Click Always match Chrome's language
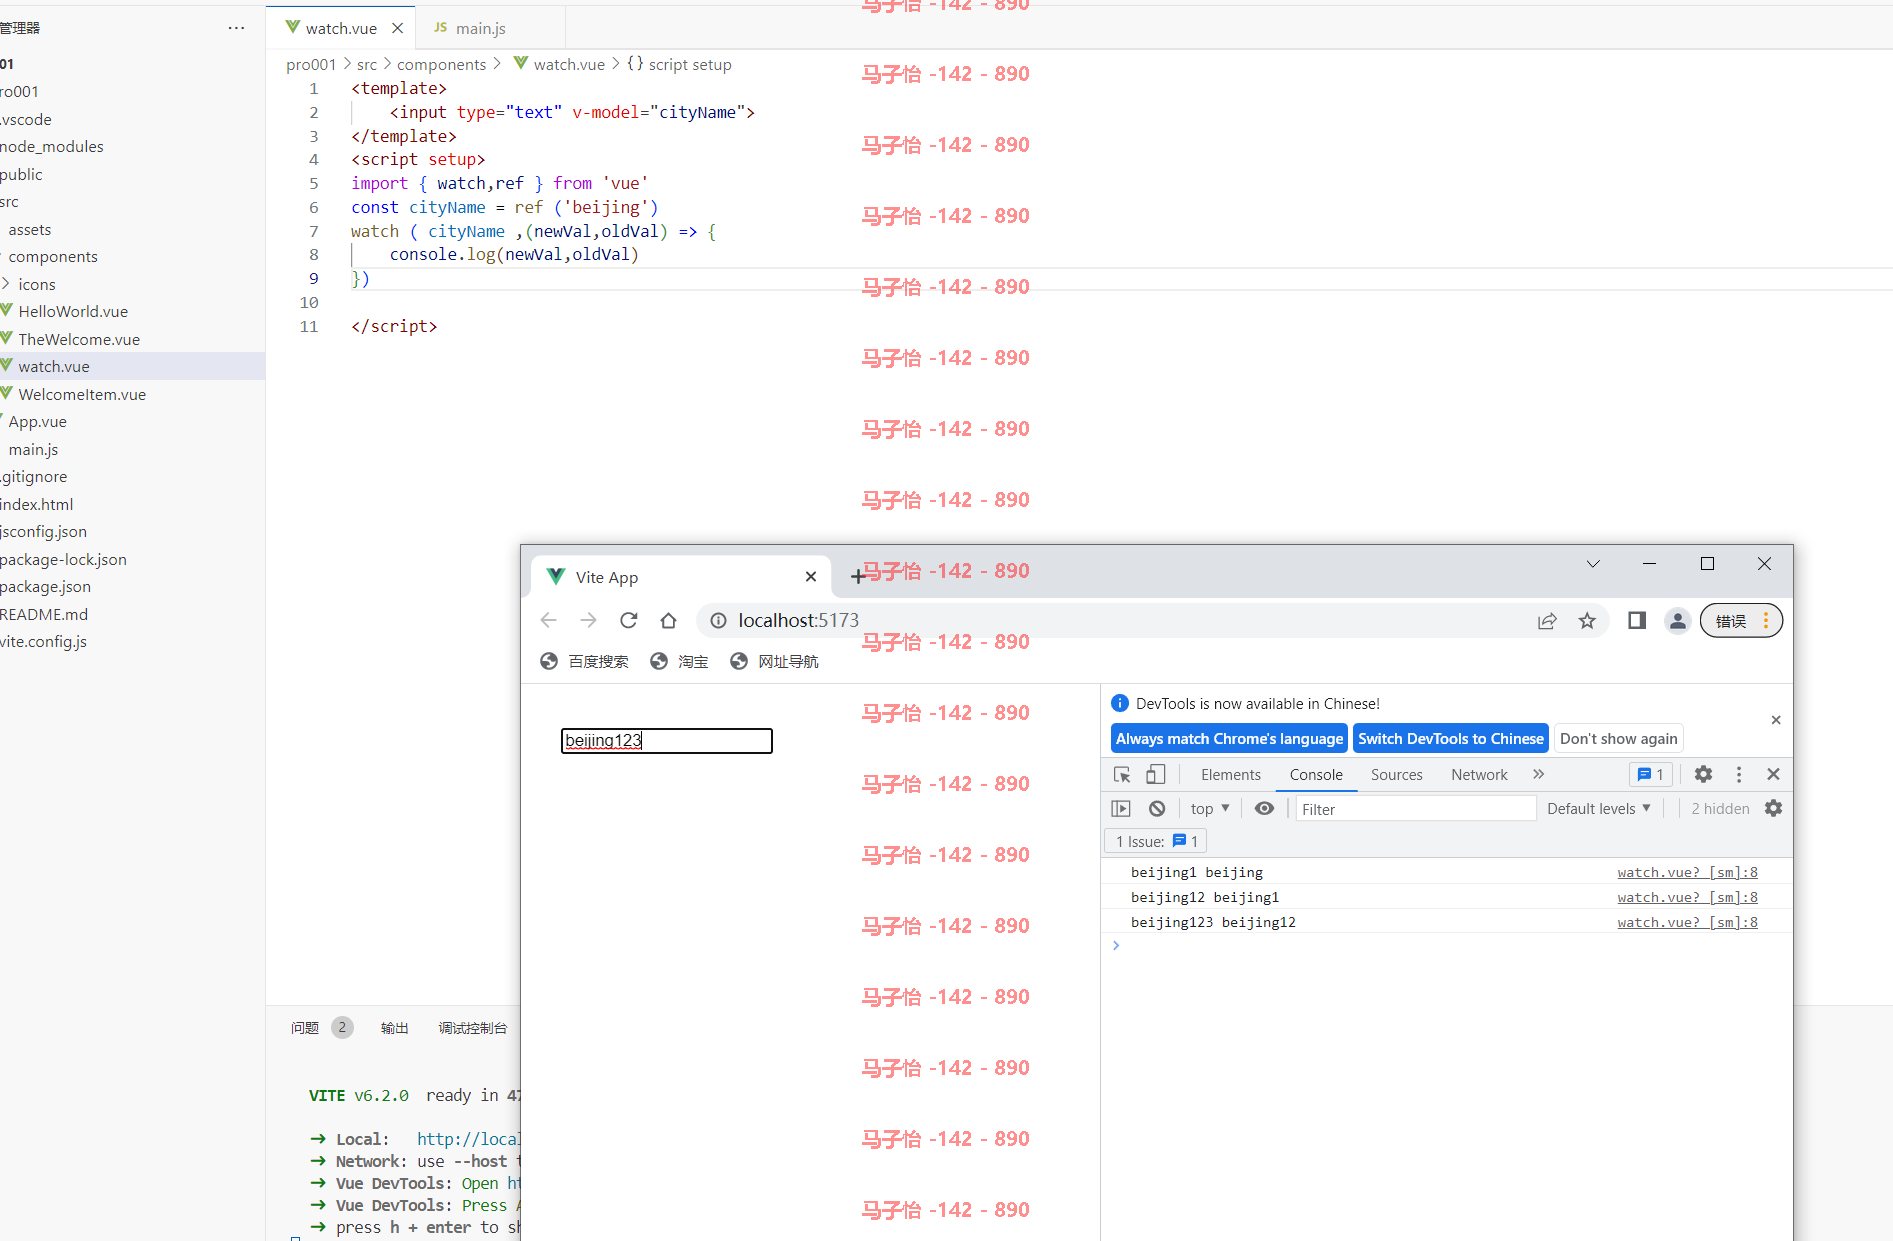The height and width of the screenshot is (1241, 1893). (1229, 738)
